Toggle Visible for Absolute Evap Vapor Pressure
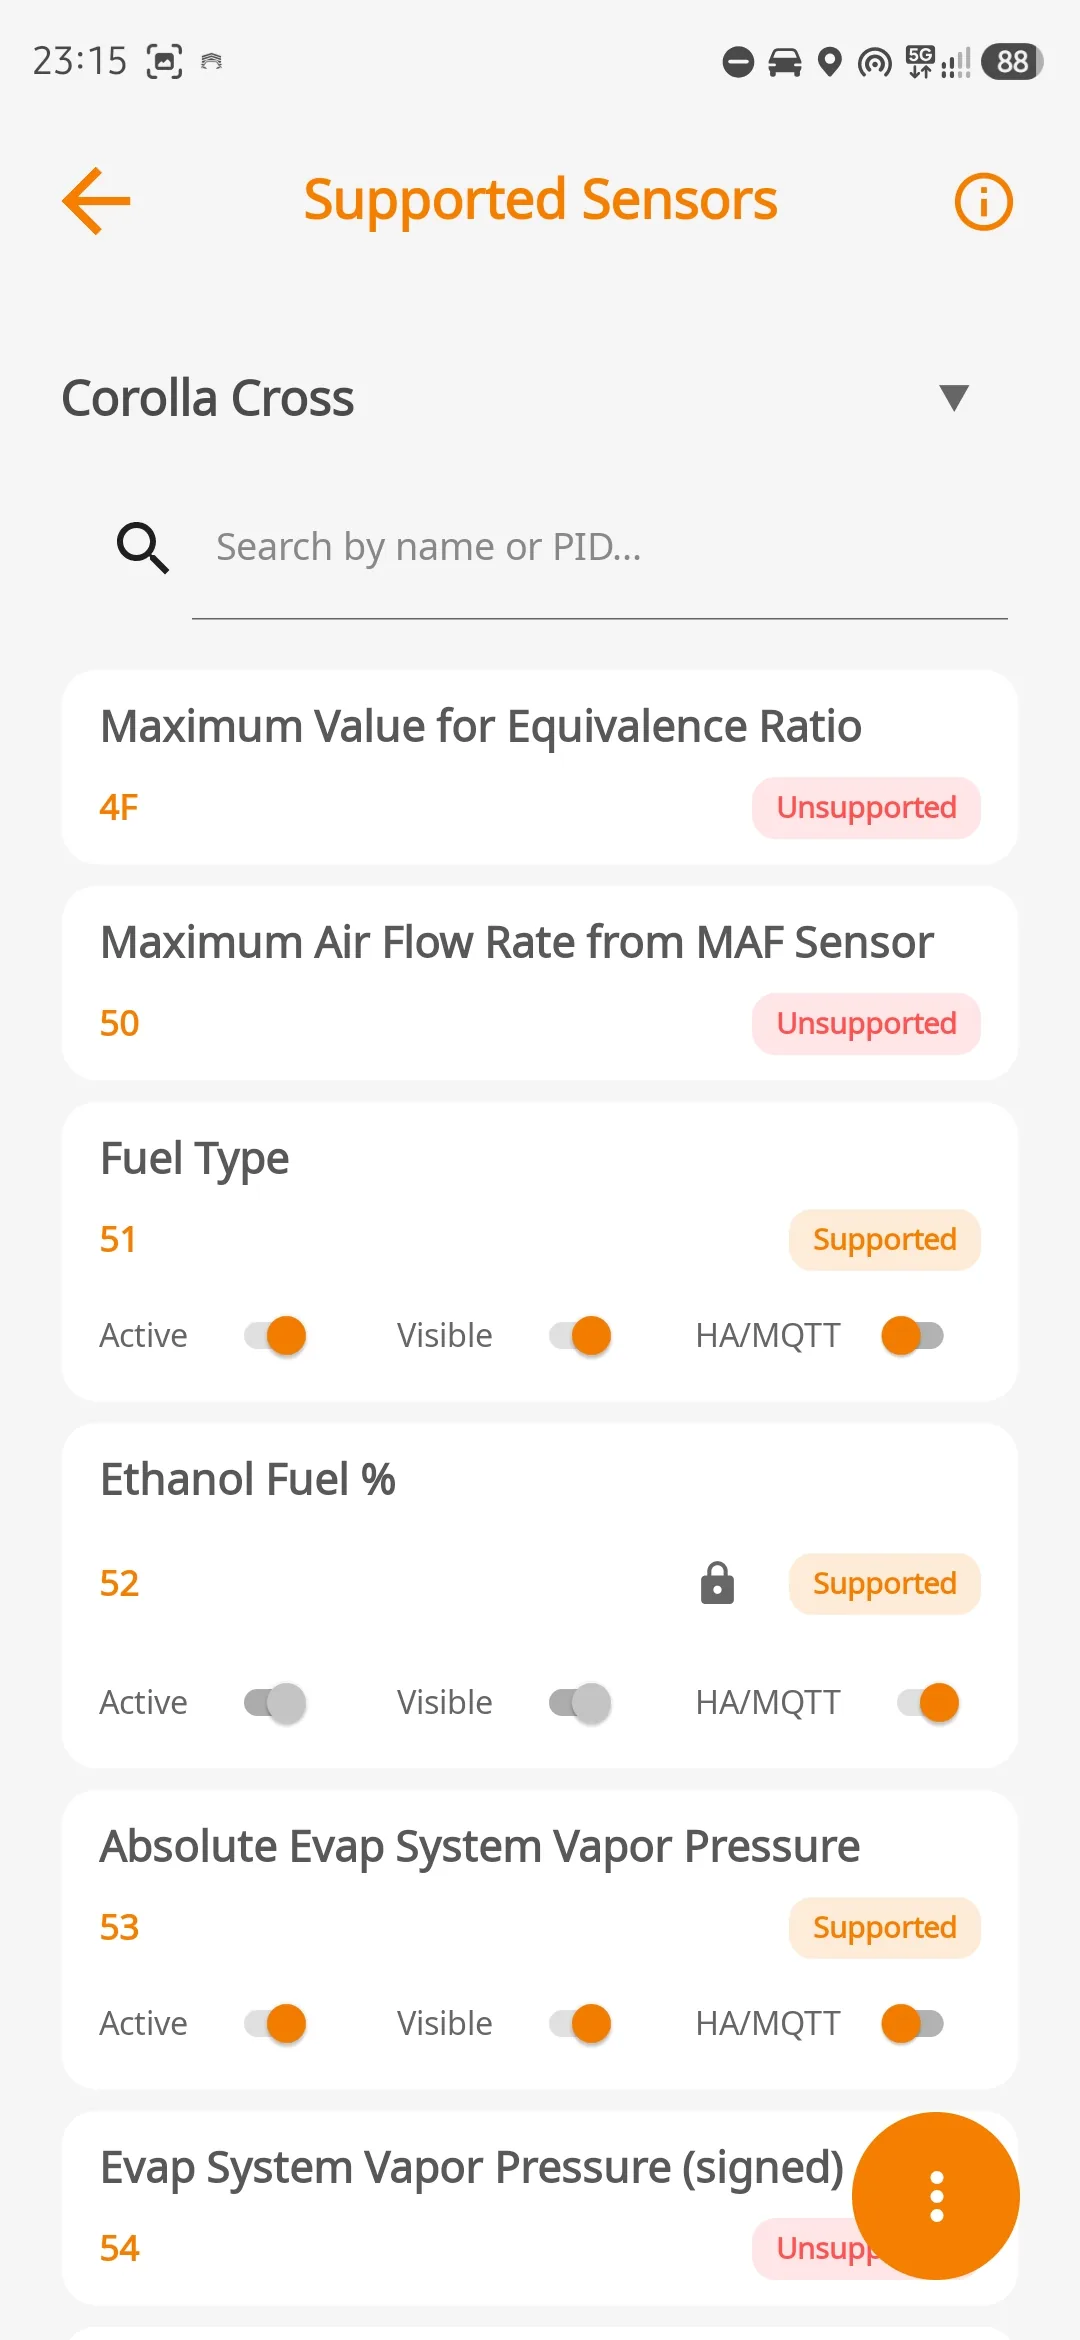1080x2340 pixels. point(580,2024)
